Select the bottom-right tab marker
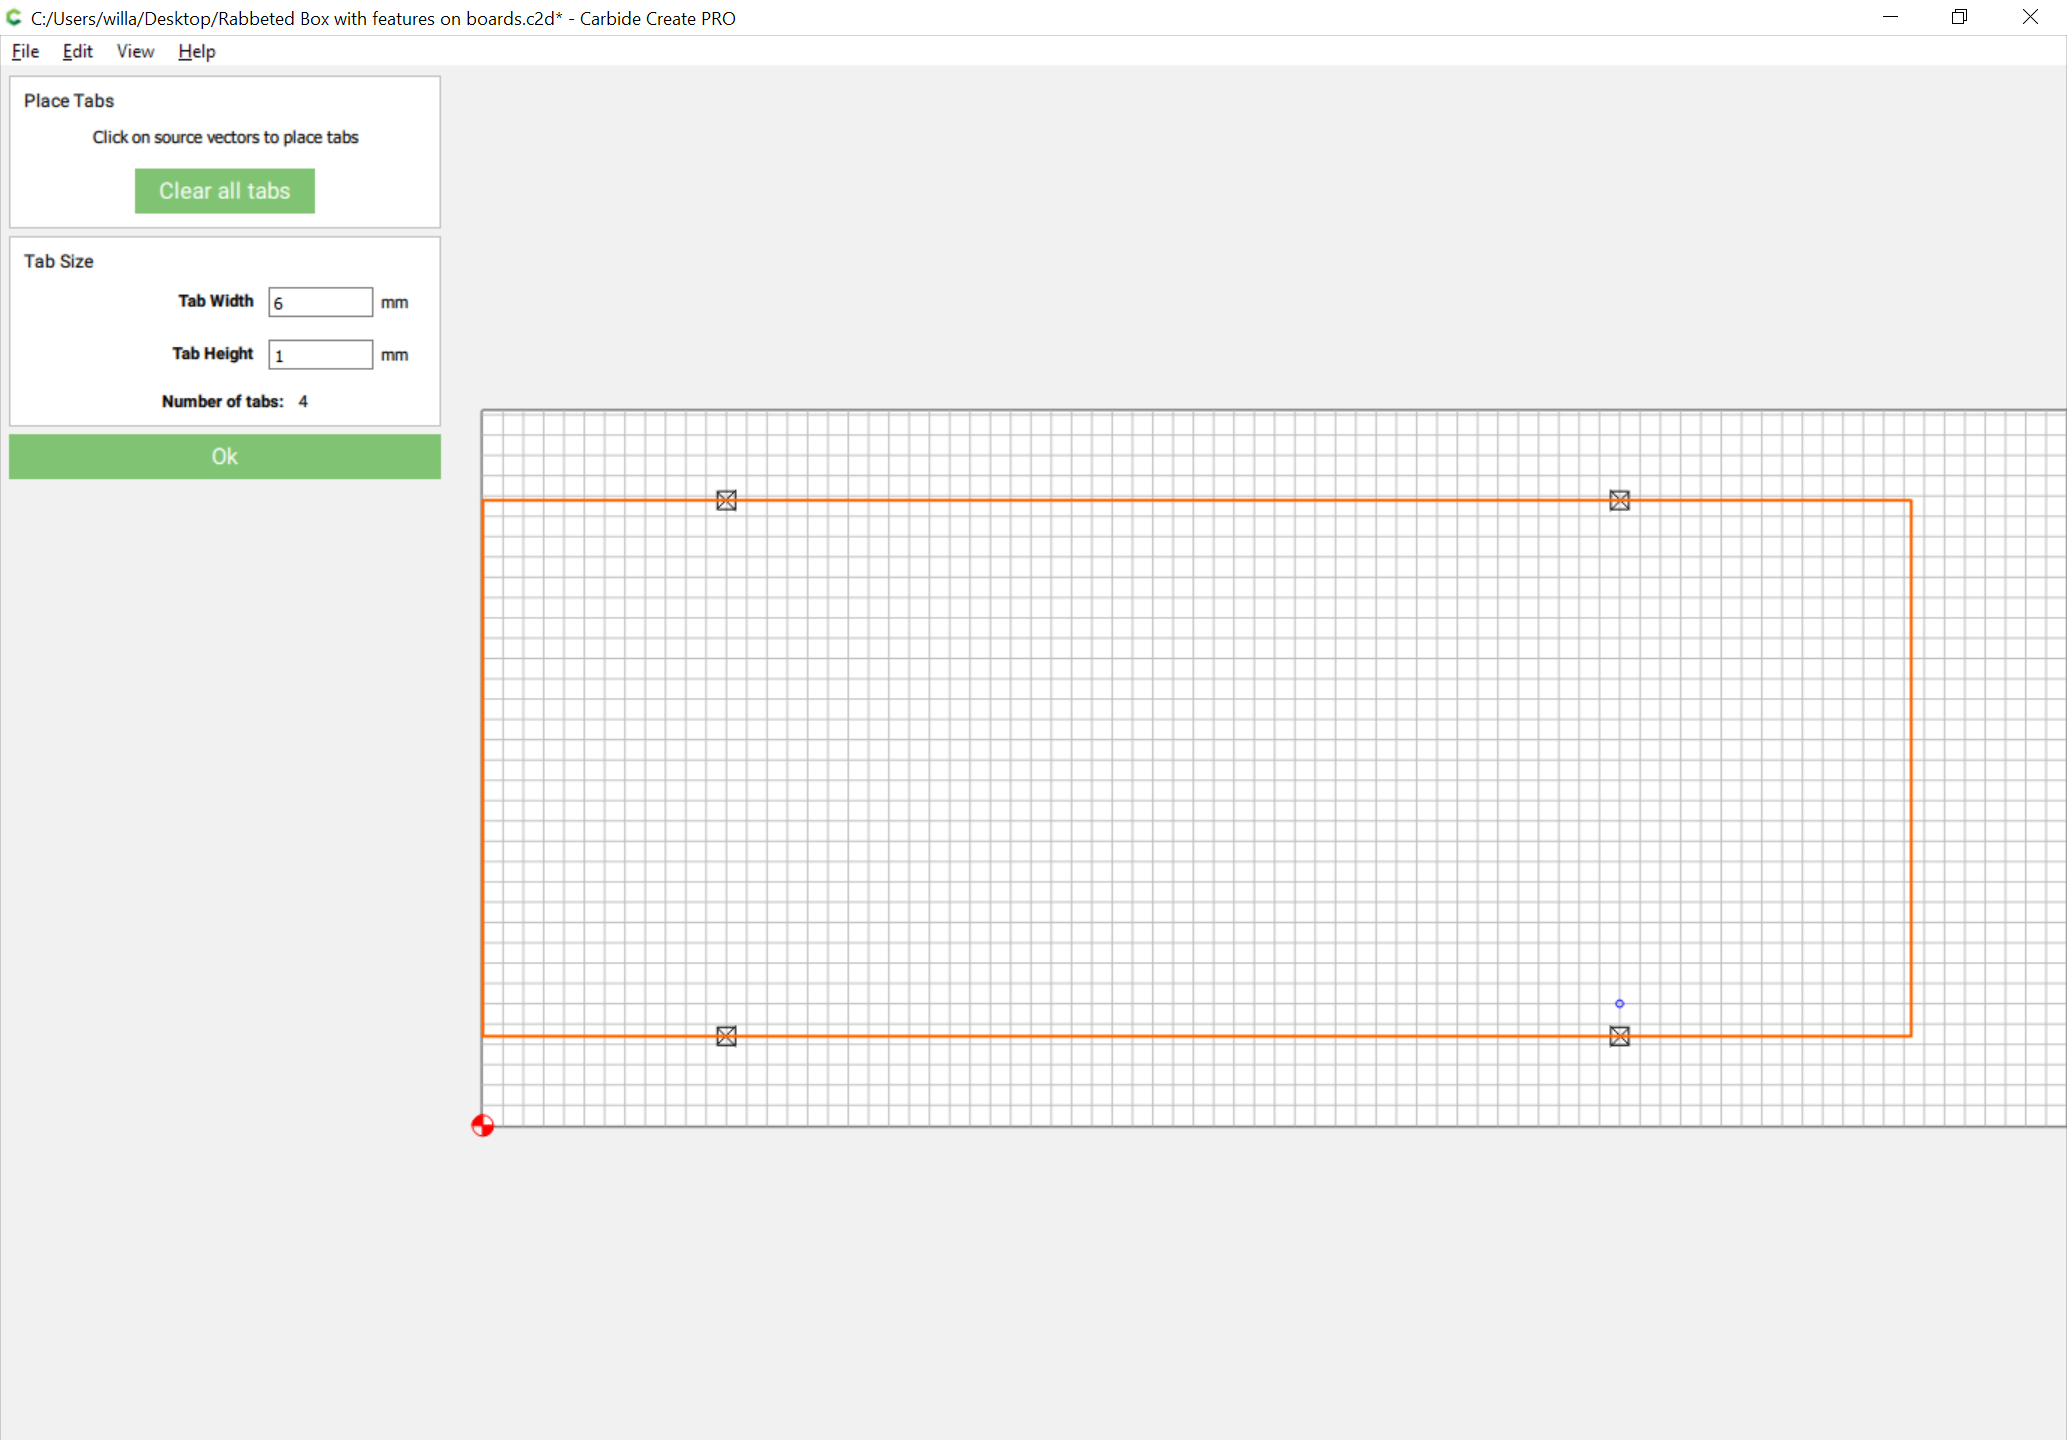Image resolution: width=2067 pixels, height=1440 pixels. 1620,1036
